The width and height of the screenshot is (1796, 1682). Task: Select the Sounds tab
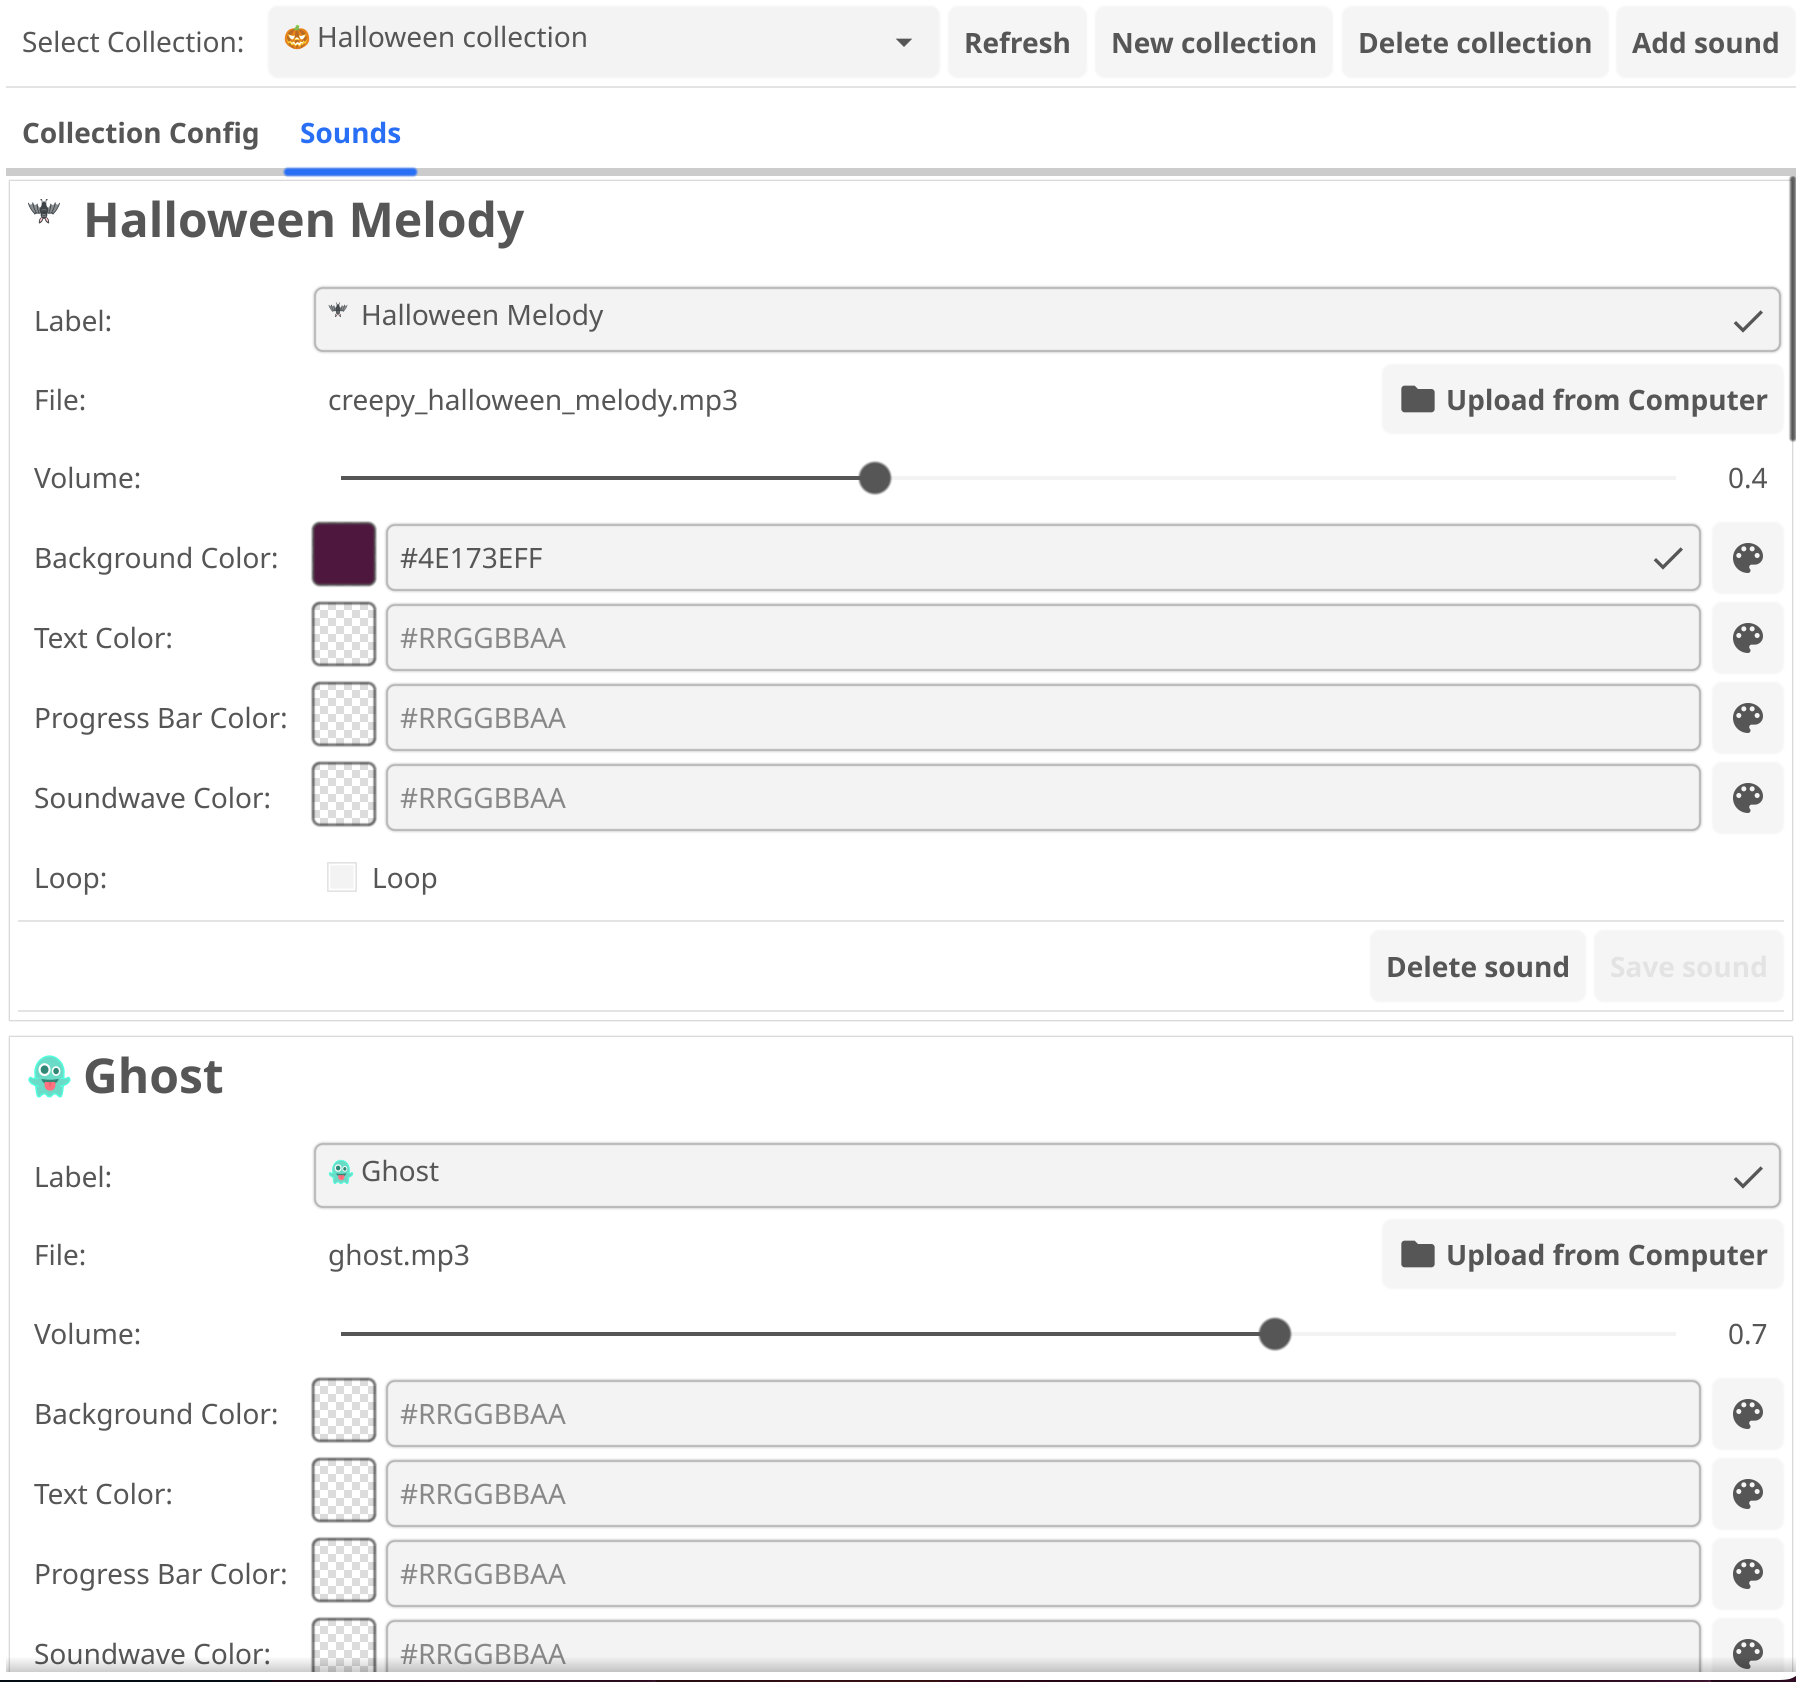click(350, 133)
